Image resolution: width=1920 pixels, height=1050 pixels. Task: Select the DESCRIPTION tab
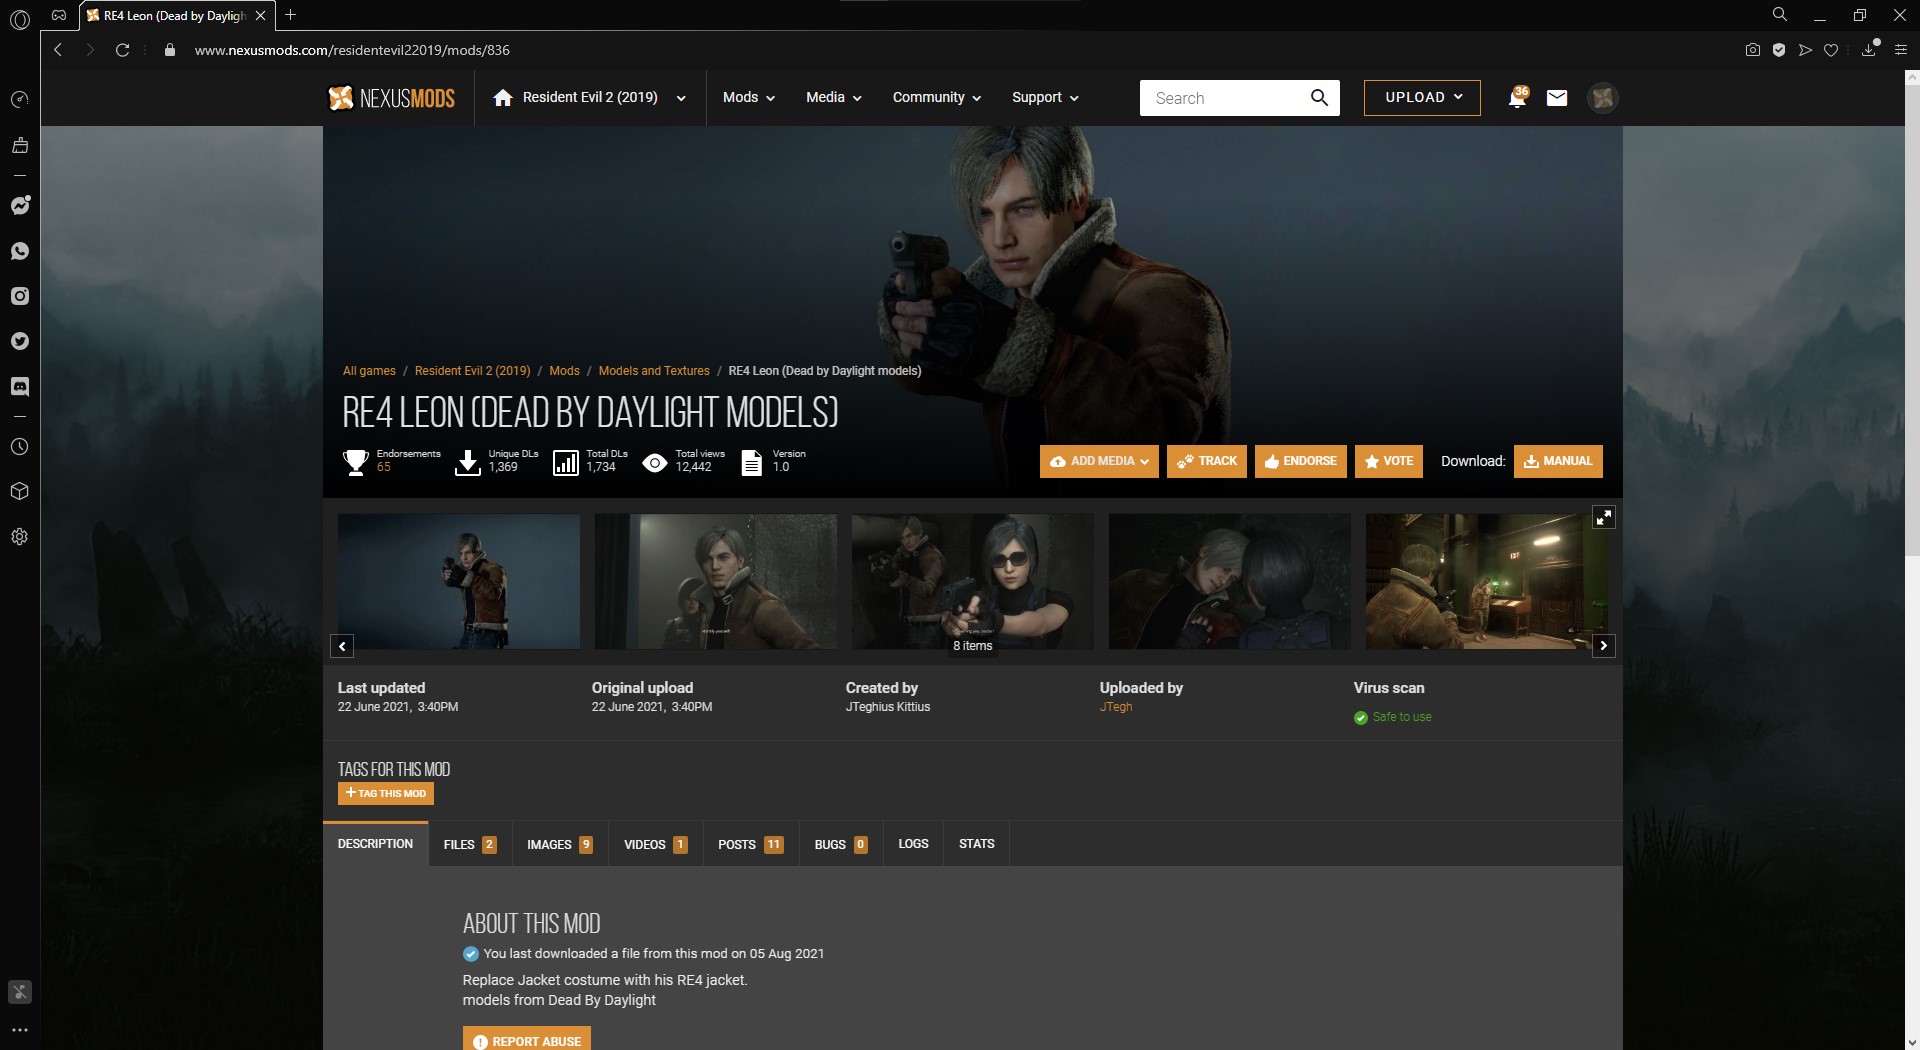(376, 844)
